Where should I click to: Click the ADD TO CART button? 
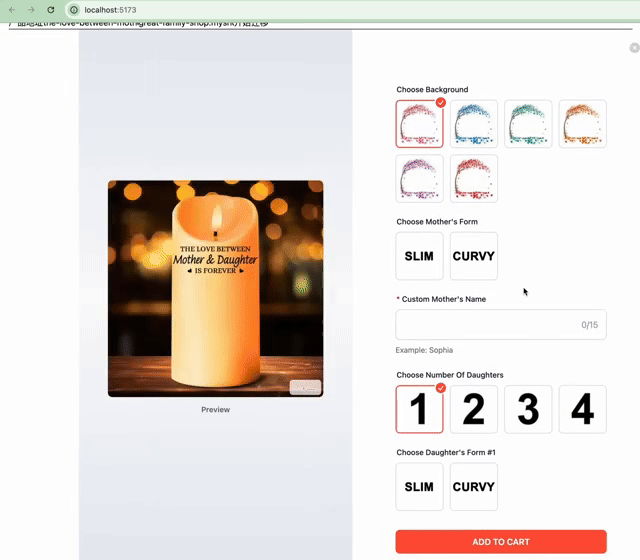click(x=501, y=542)
